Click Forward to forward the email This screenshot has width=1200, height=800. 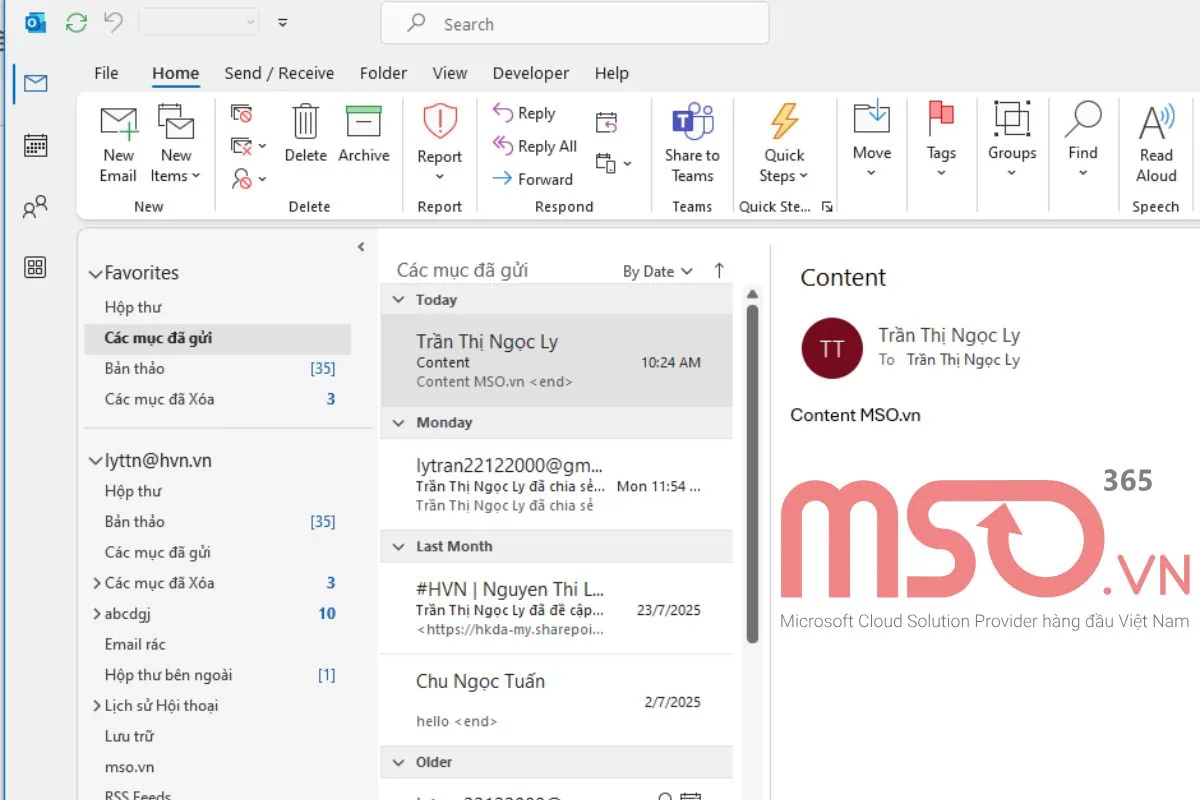pos(533,179)
